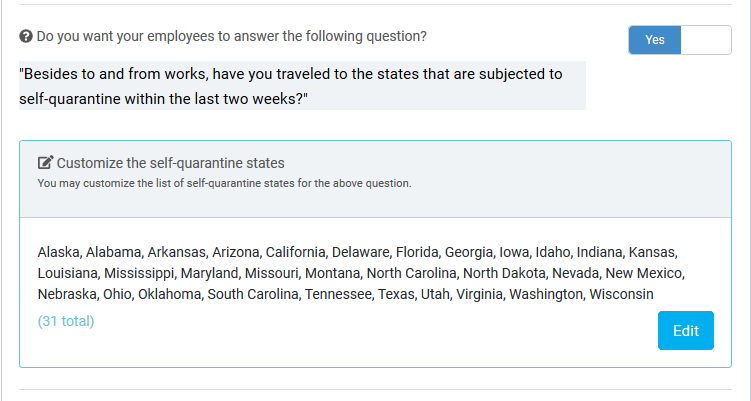Click on Louisiana in the list

coord(68,273)
